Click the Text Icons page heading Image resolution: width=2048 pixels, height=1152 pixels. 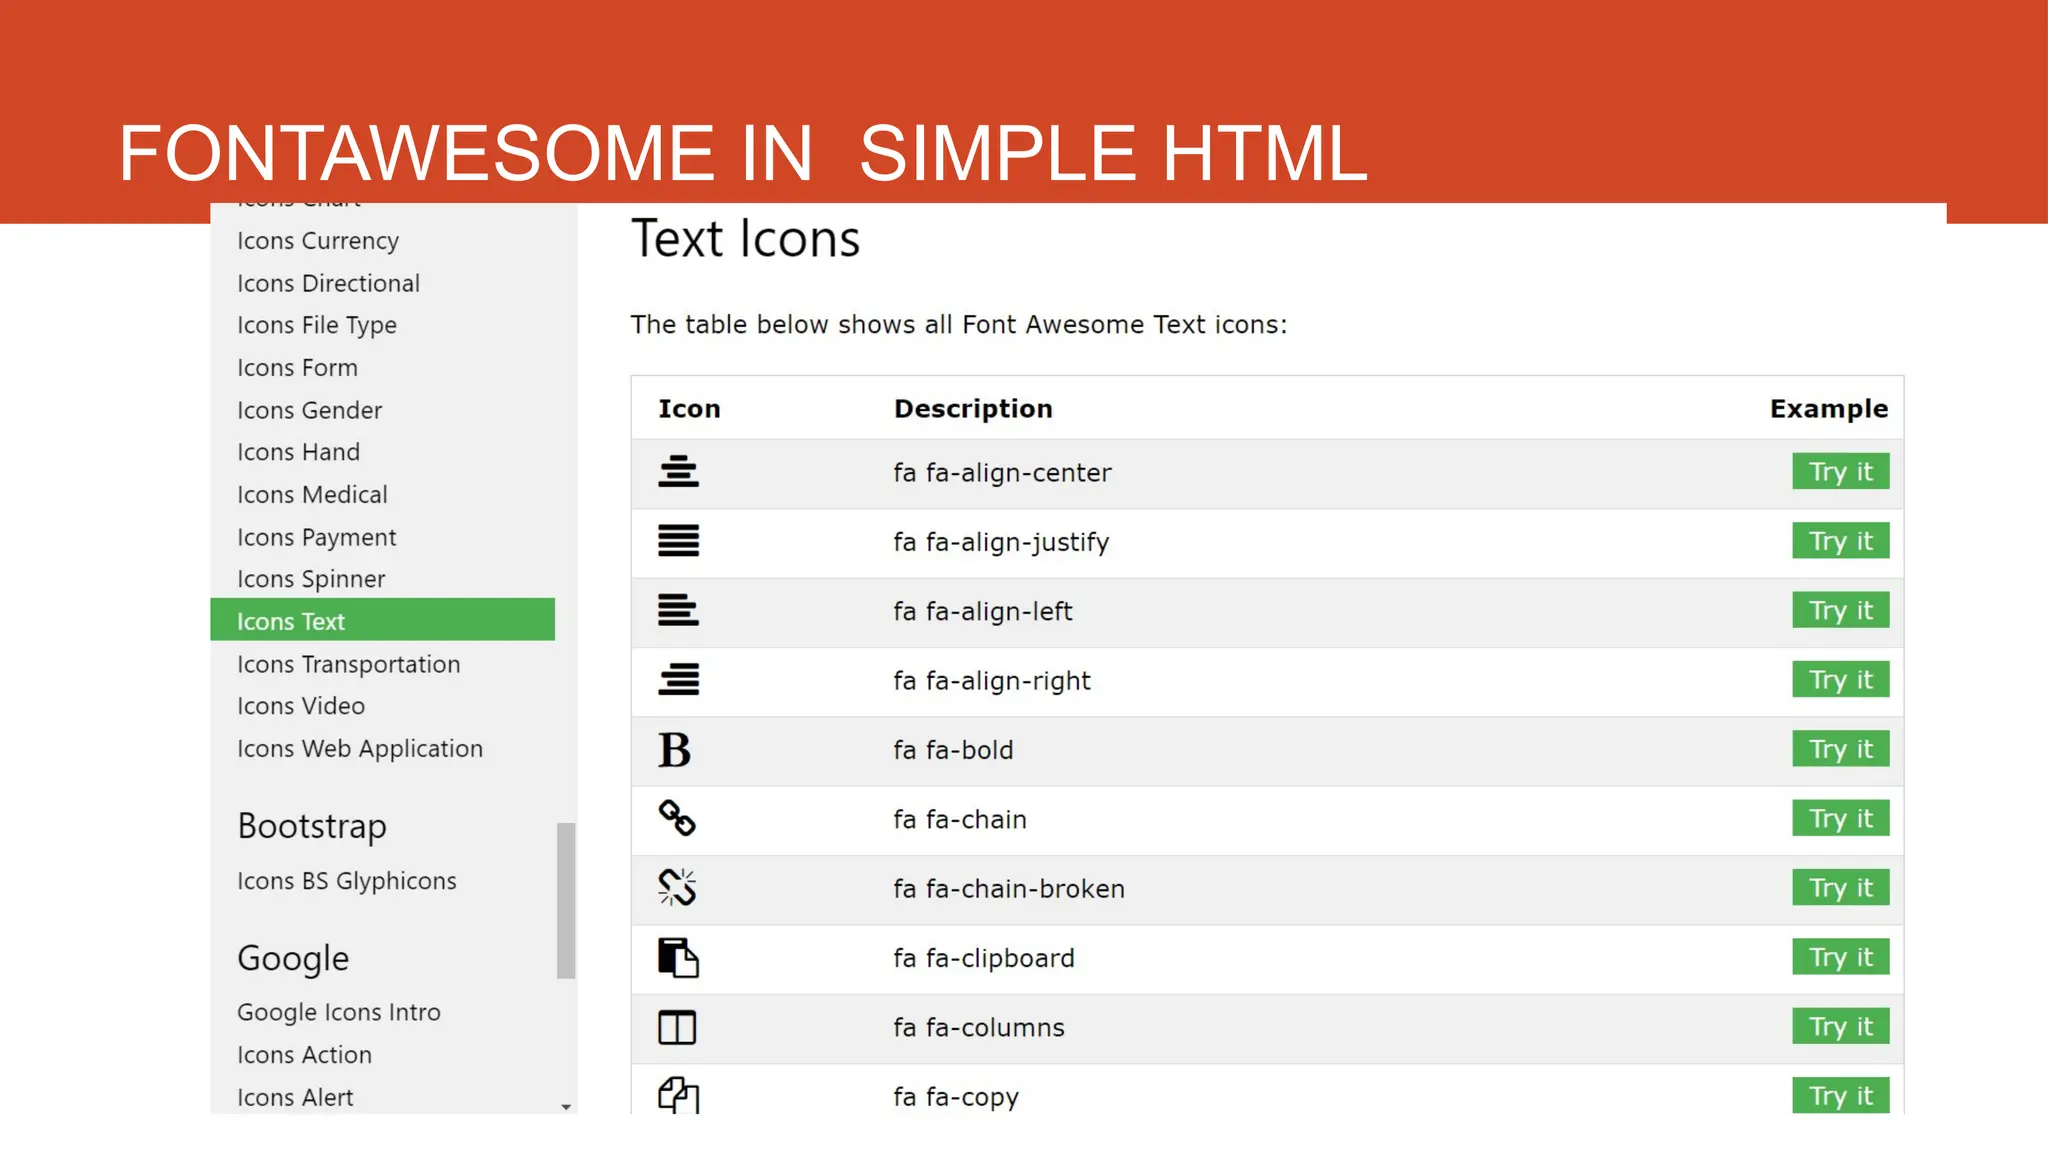[745, 239]
